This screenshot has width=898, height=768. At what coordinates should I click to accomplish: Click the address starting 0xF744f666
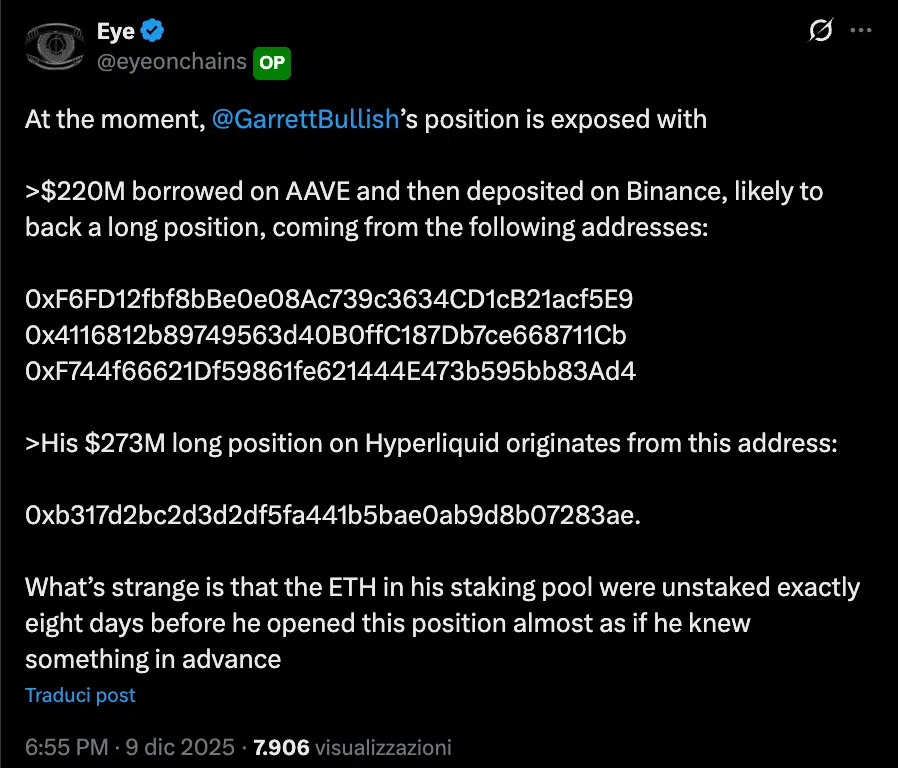tap(330, 371)
